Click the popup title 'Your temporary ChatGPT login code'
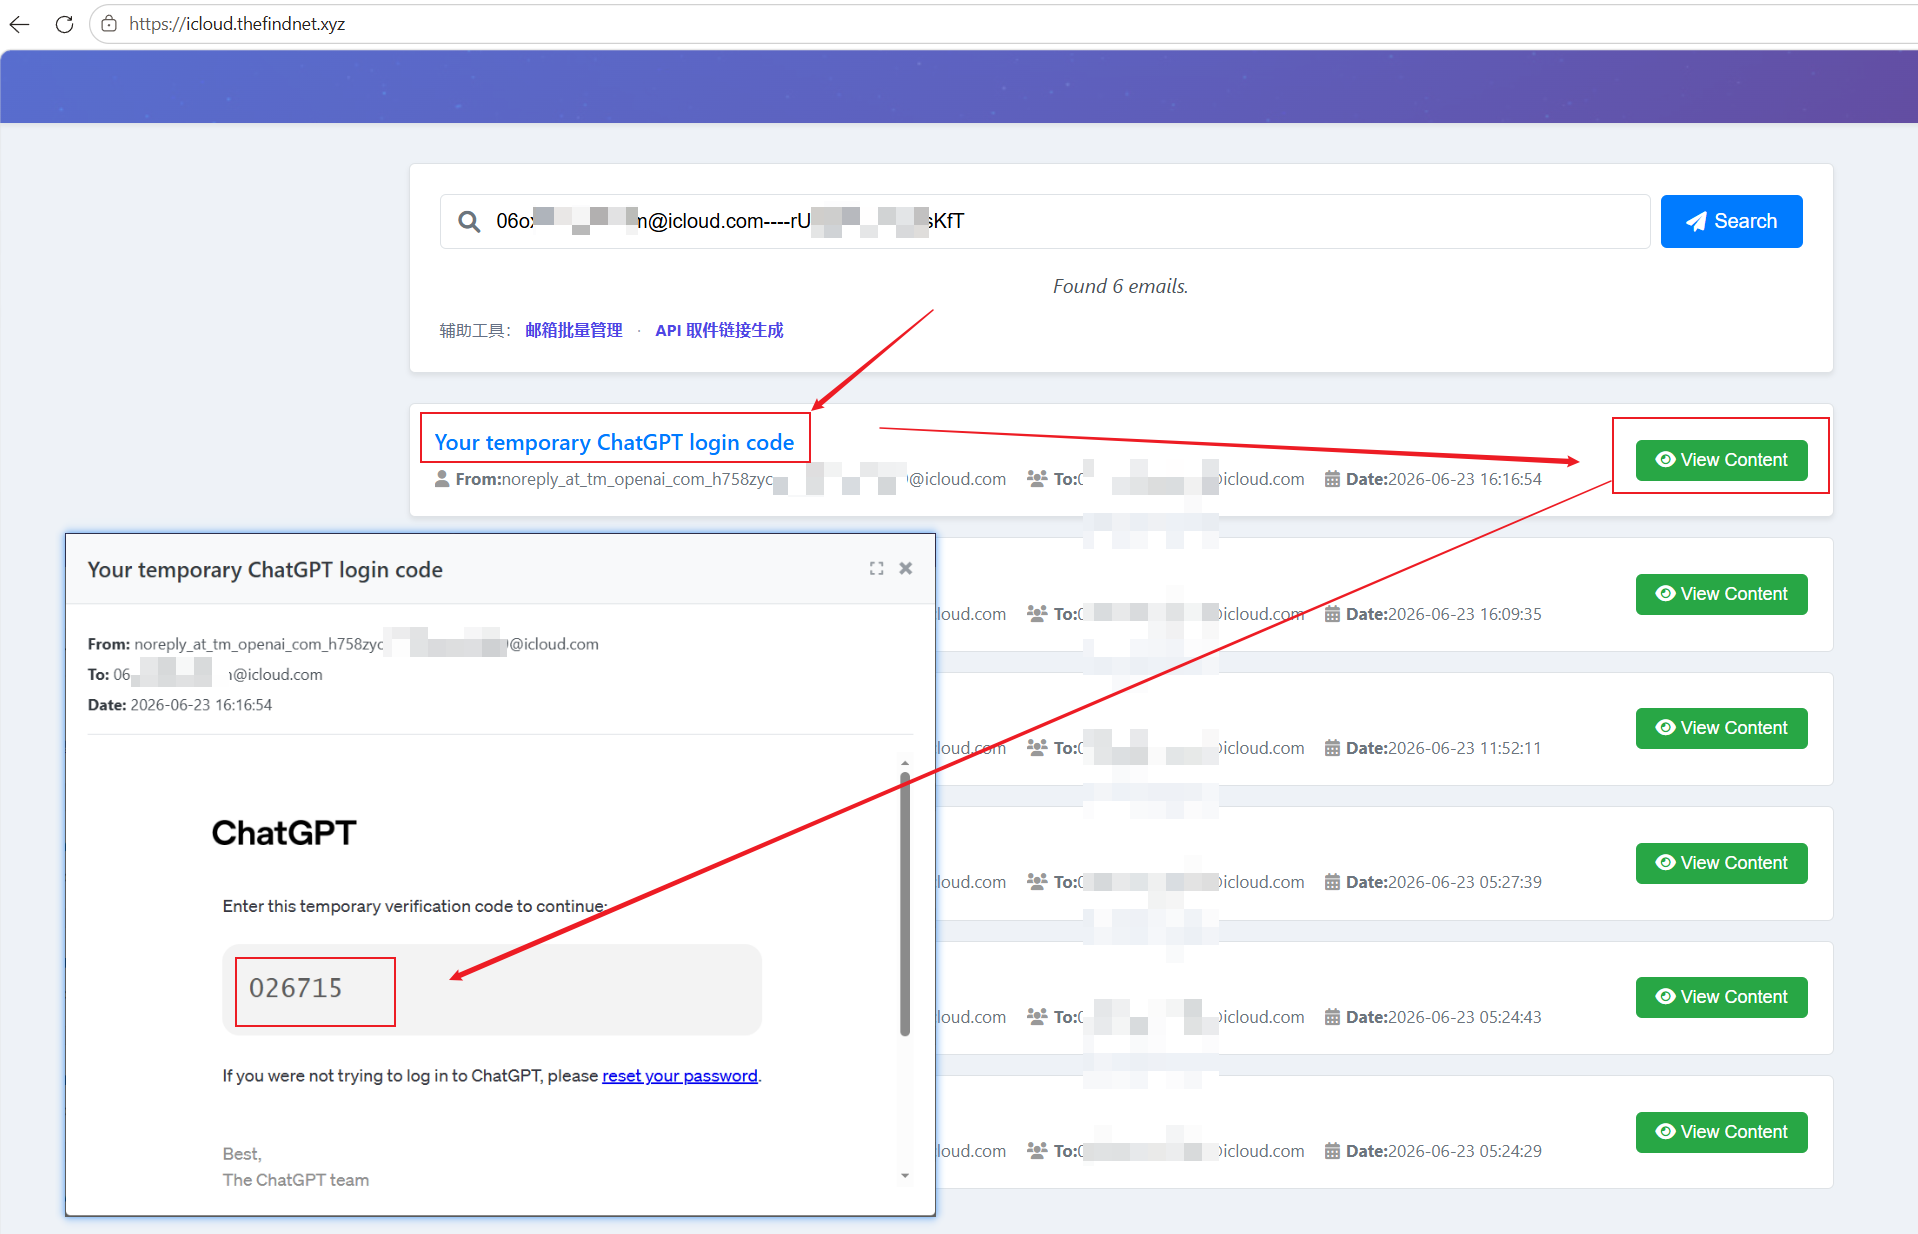Screen dimensions: 1918x1234 point(265,570)
